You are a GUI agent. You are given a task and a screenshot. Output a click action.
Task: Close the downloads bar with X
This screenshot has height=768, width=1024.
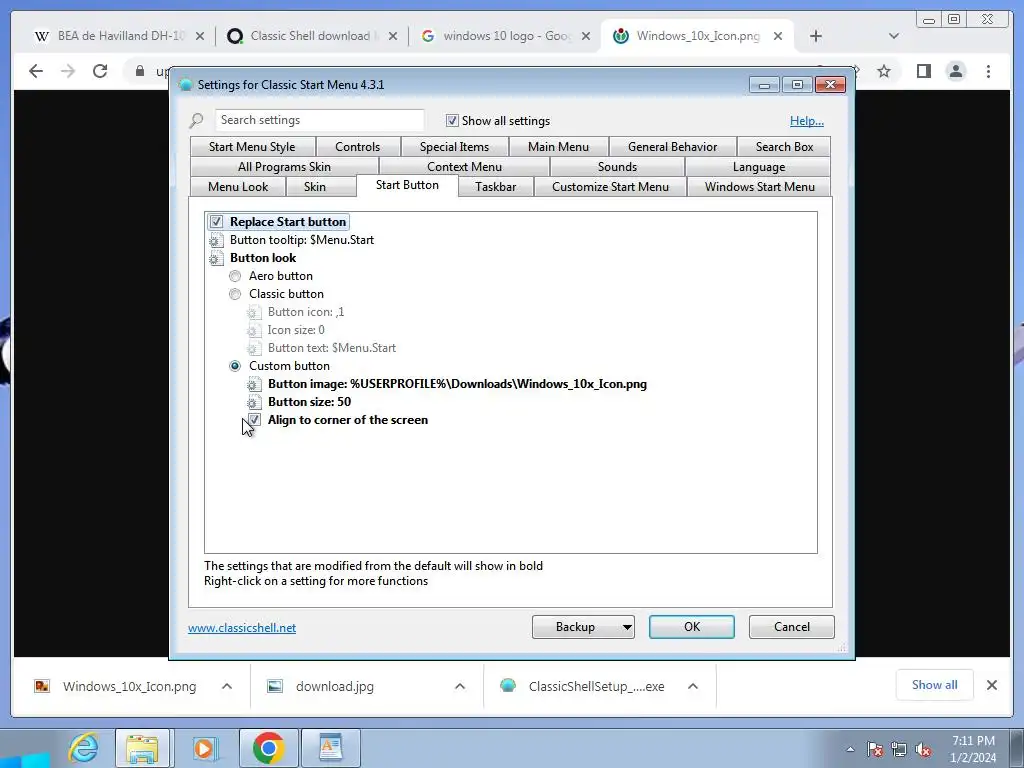point(991,685)
